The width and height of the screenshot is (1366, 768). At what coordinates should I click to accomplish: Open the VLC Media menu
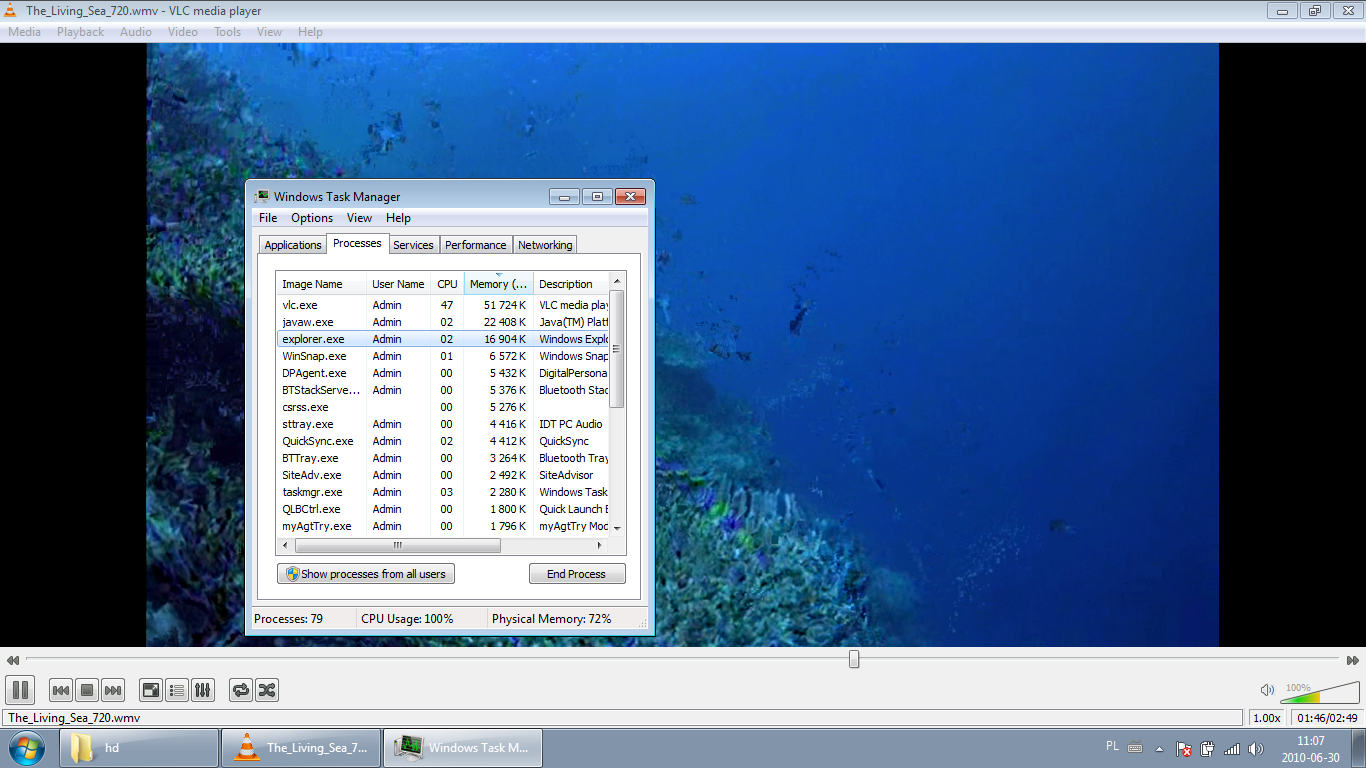25,32
